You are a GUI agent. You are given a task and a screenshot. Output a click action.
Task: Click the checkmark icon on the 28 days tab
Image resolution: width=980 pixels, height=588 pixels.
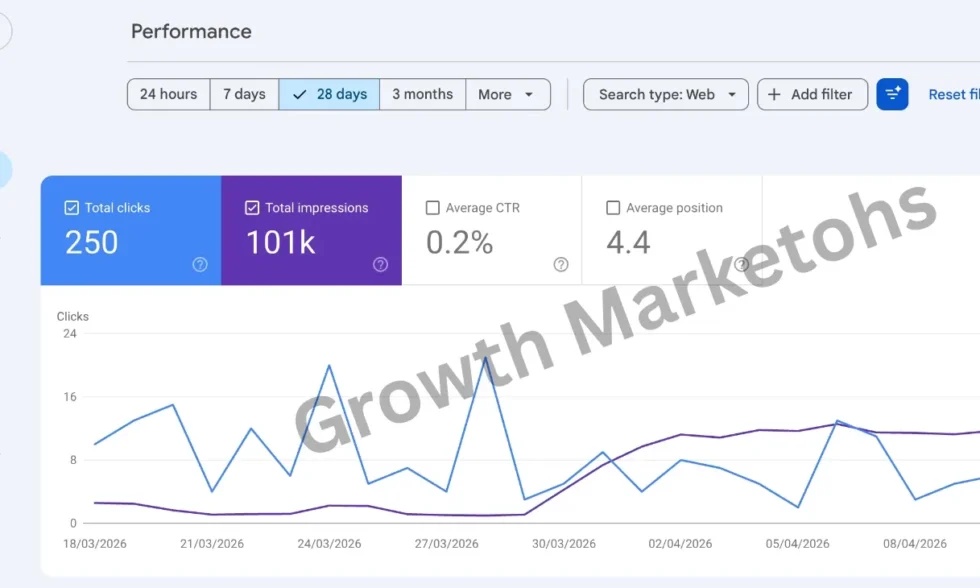click(x=299, y=93)
